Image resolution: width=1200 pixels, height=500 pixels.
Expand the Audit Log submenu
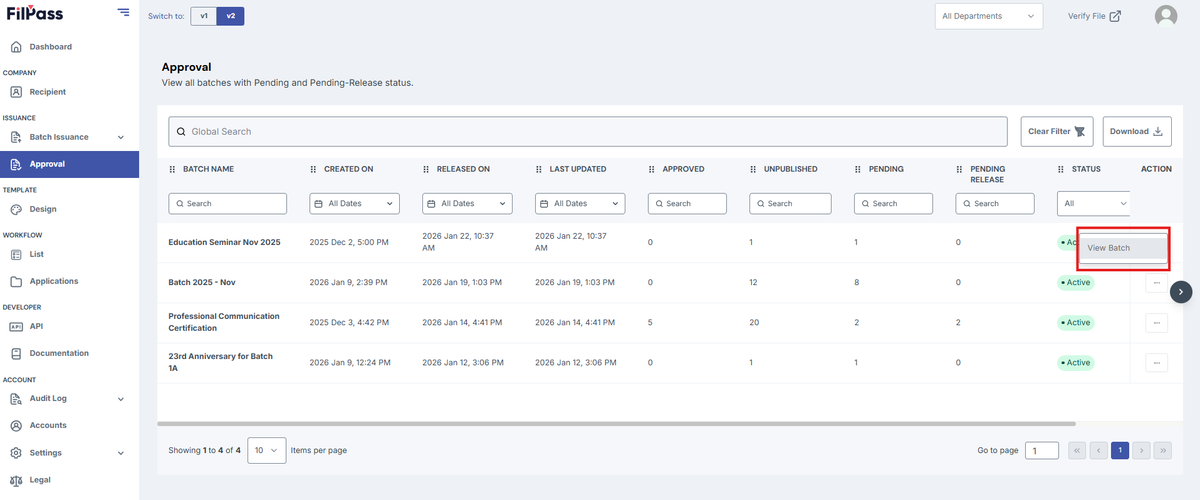pyautogui.click(x=121, y=398)
